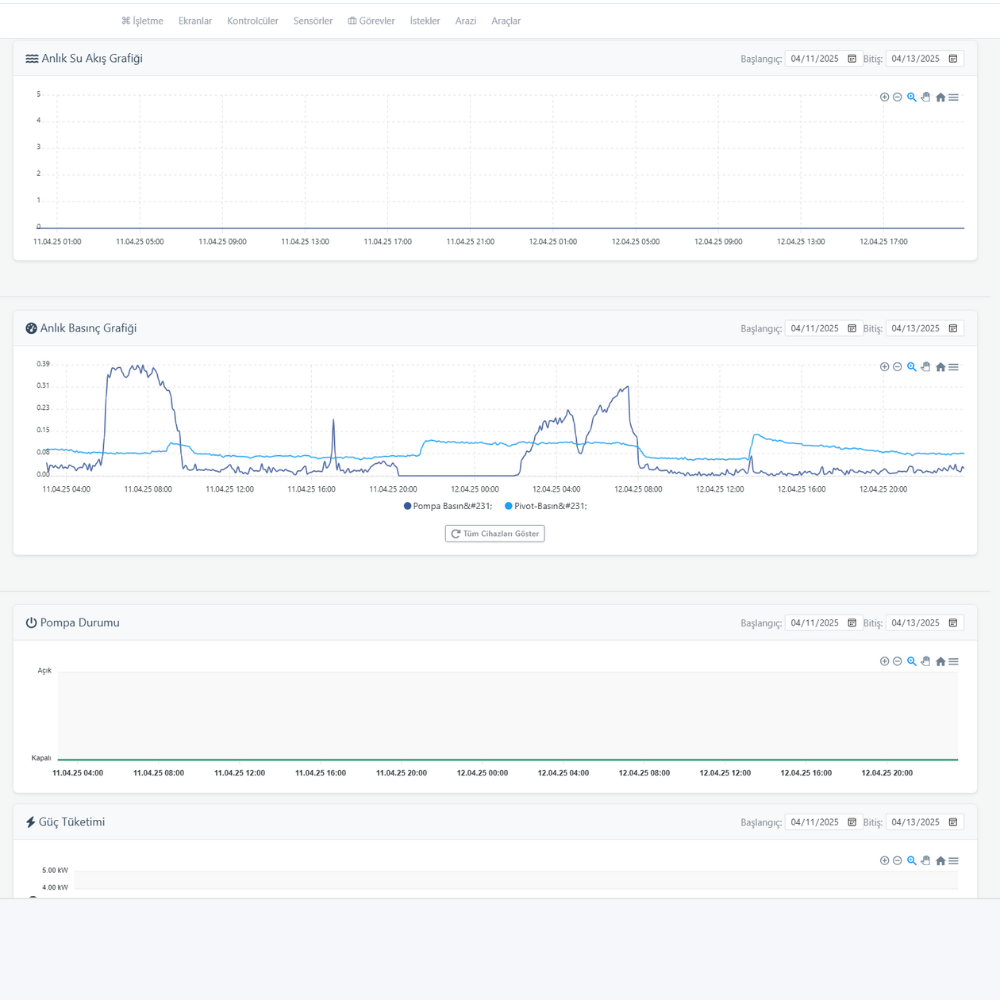This screenshot has width=1000, height=1000.
Task: Open the Görevler menu
Action: tap(371, 21)
